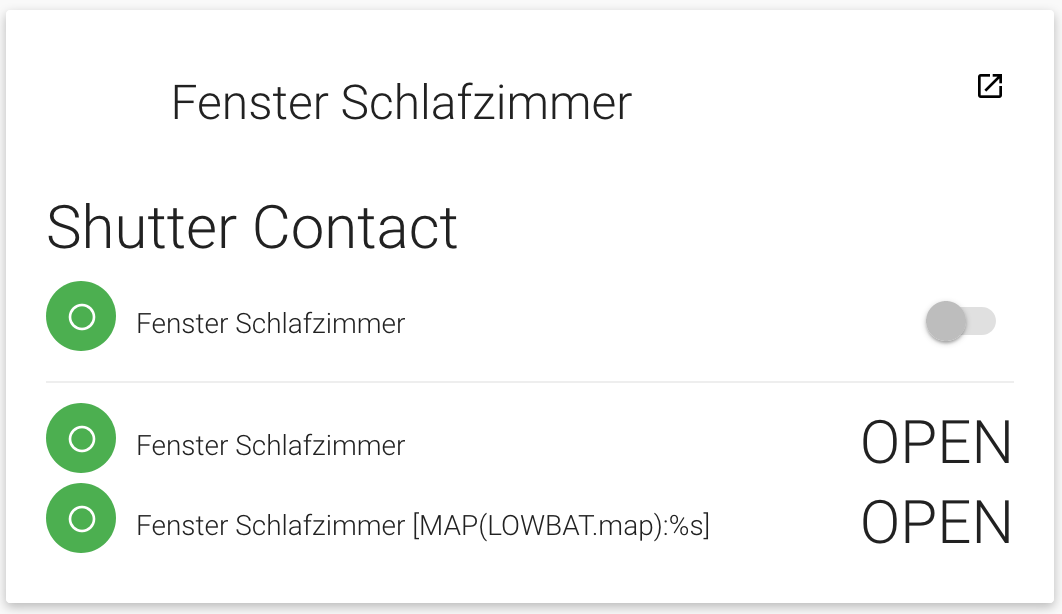The width and height of the screenshot is (1062, 614).
Task: Click the green circle icon in the LOWBAT row
Action: (81, 518)
